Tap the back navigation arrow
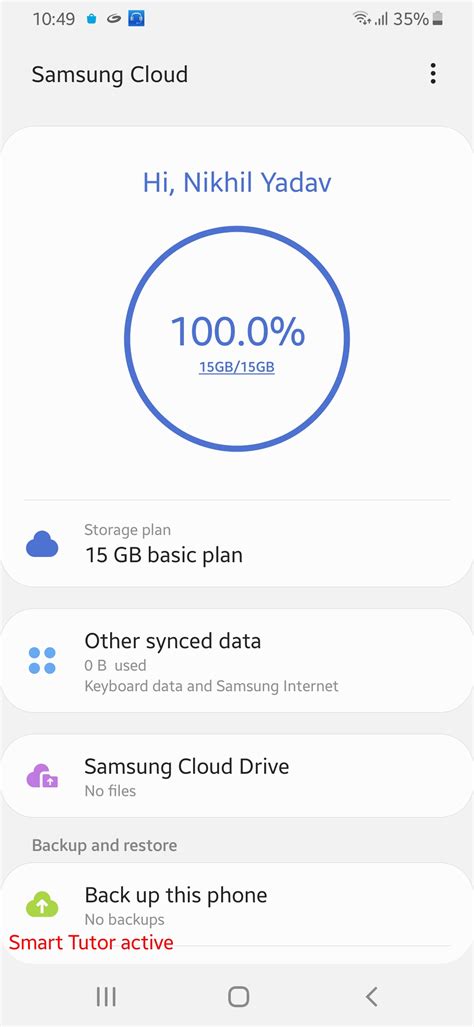Screen dimensions: 474x1027 [371, 997]
